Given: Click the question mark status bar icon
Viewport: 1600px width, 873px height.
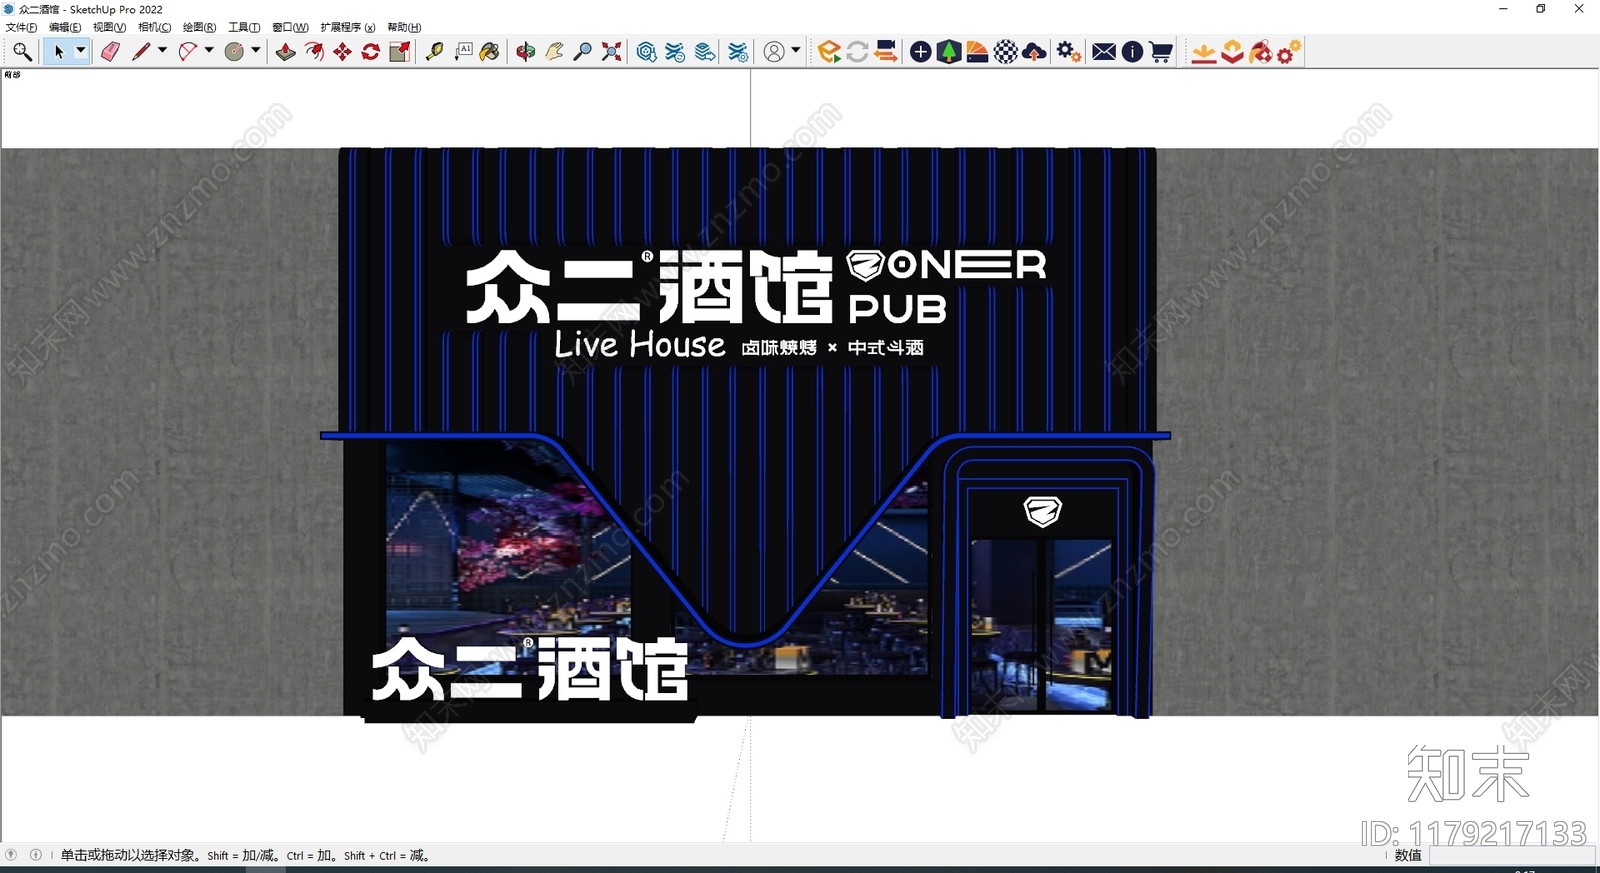Looking at the screenshot, I should [11, 855].
